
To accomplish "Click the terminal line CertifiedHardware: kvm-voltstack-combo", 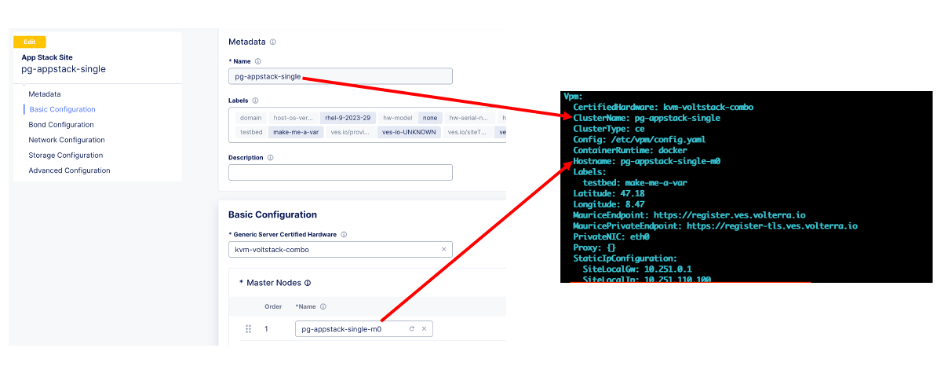I will pyautogui.click(x=663, y=107).
